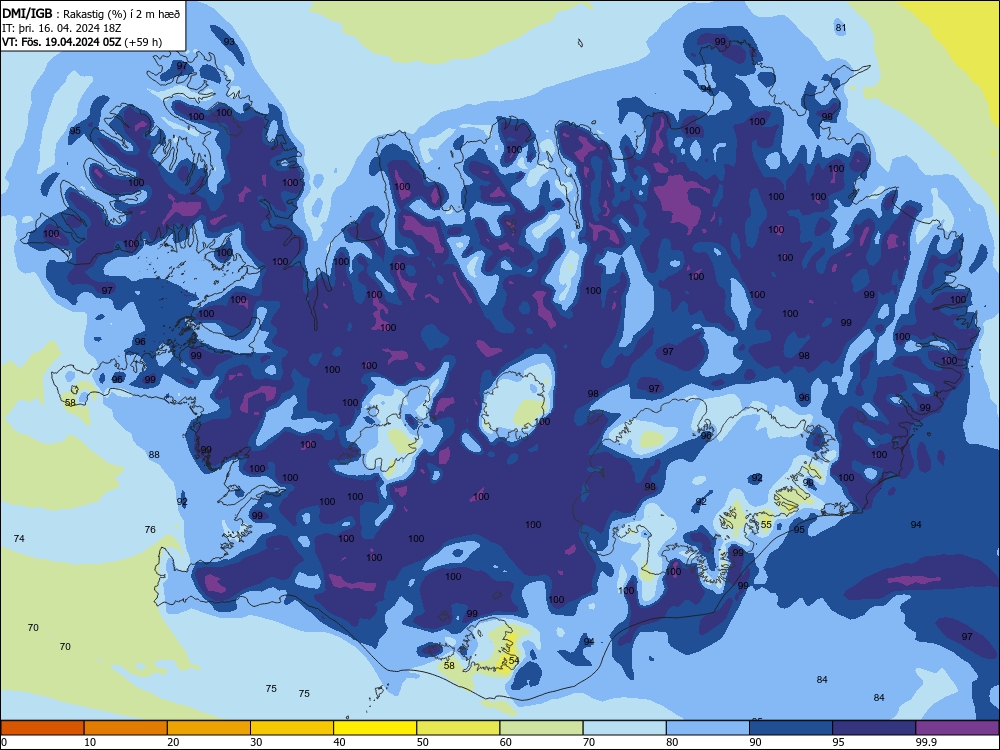Pick the 95–99.9 navy legend swatch
Viewport: 1000px width, 750px height.
click(874, 728)
